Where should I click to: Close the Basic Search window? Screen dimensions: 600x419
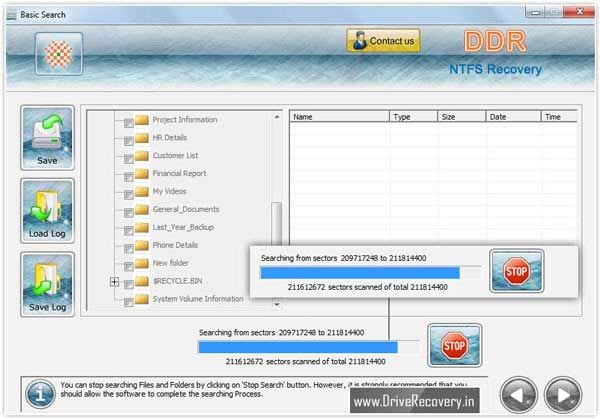click(579, 12)
